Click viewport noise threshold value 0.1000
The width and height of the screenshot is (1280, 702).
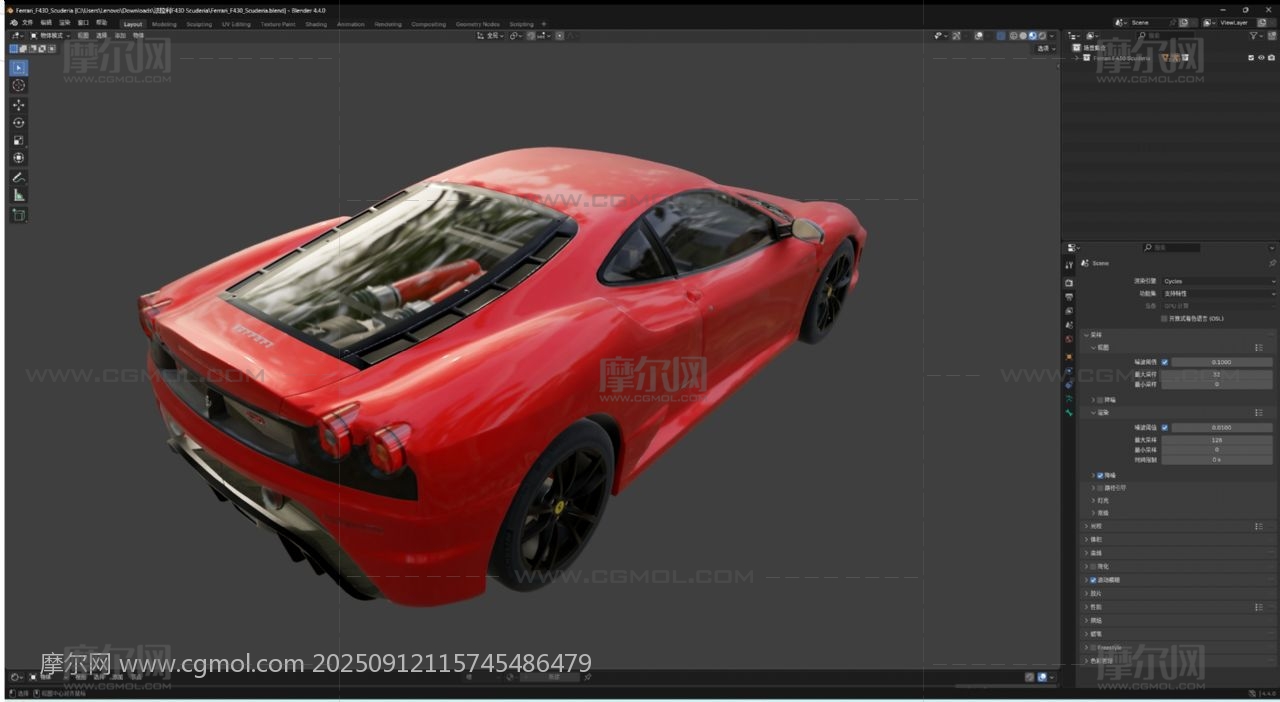1222,362
